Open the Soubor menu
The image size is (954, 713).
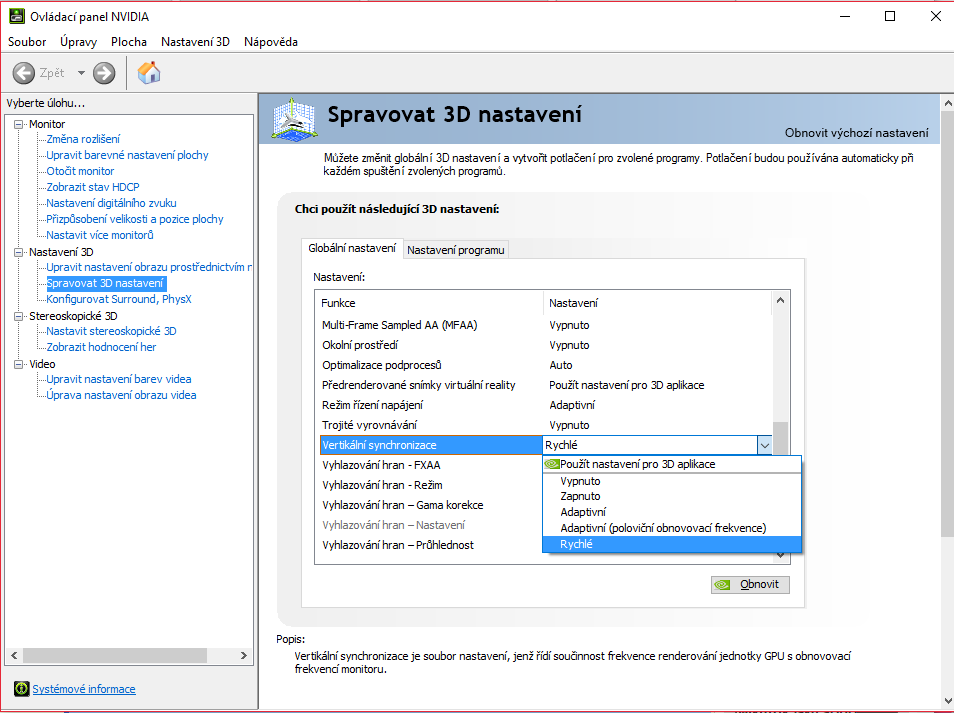(x=27, y=41)
